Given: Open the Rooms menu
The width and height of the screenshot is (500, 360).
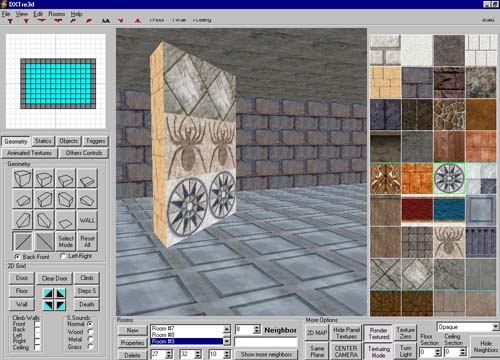Looking at the screenshot, I should pos(57,14).
